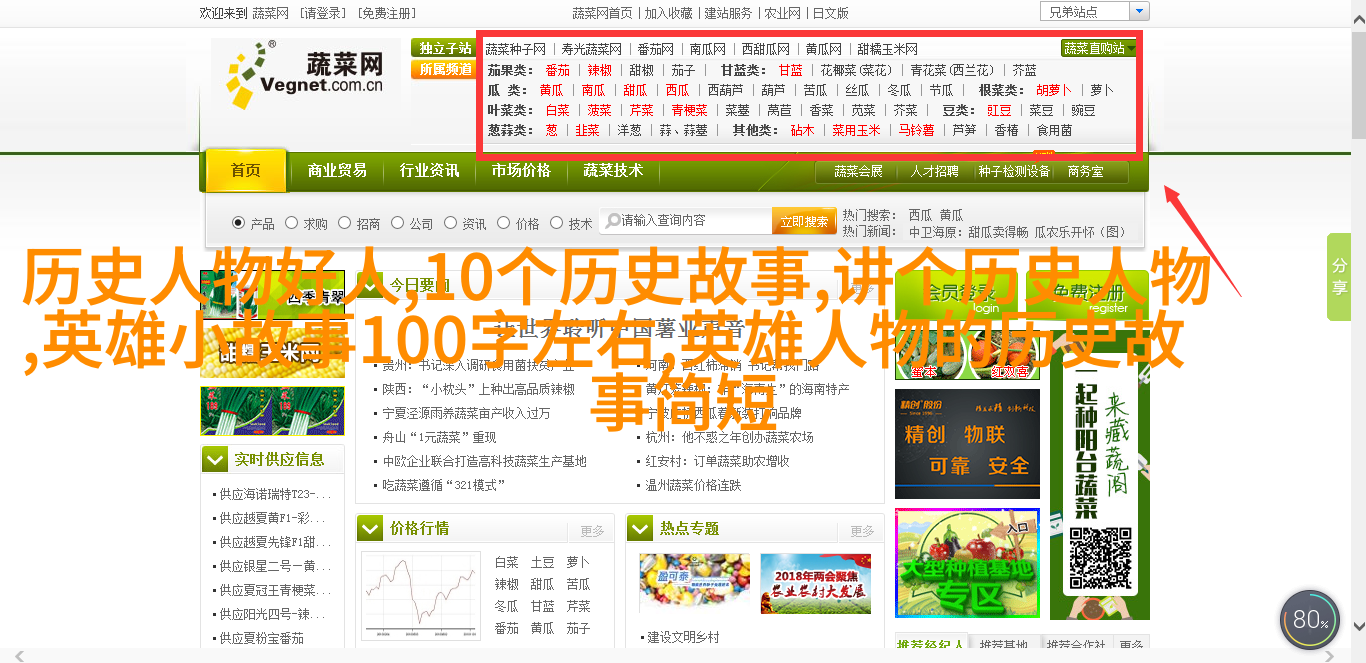Open the 价格行情 price chart thumbnail
Image resolution: width=1366 pixels, height=663 pixels.
tap(420, 597)
